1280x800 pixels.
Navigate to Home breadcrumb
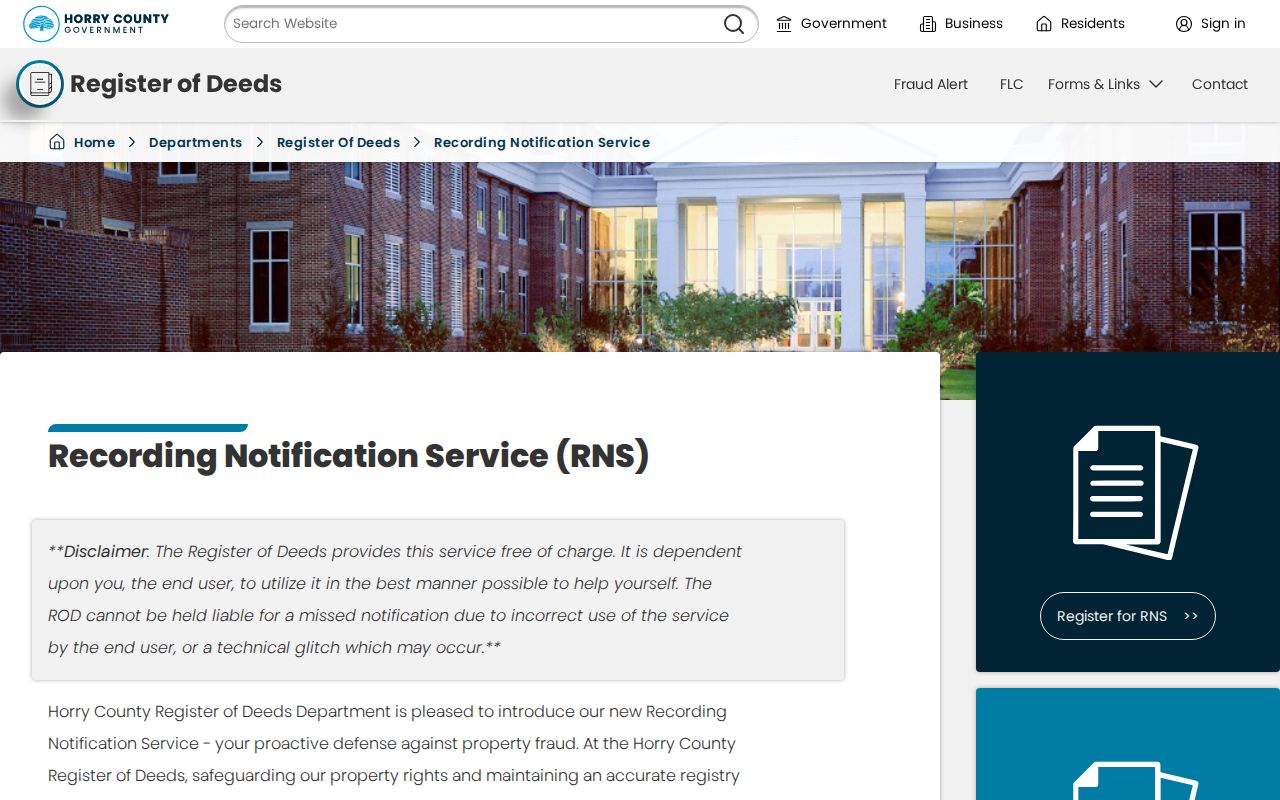[94, 142]
